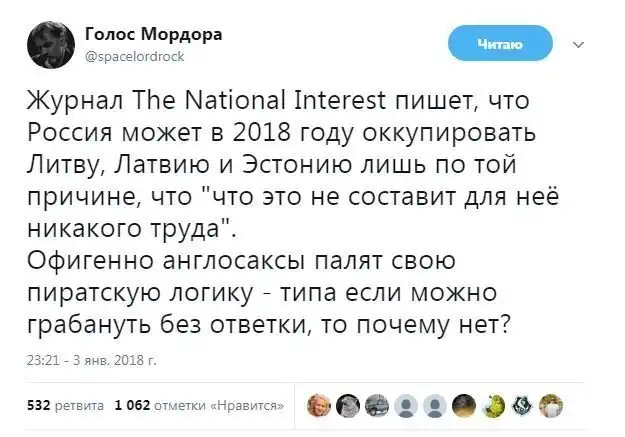Open the green character liker avatar
This screenshot has width=625, height=437.
[x=493, y=404]
